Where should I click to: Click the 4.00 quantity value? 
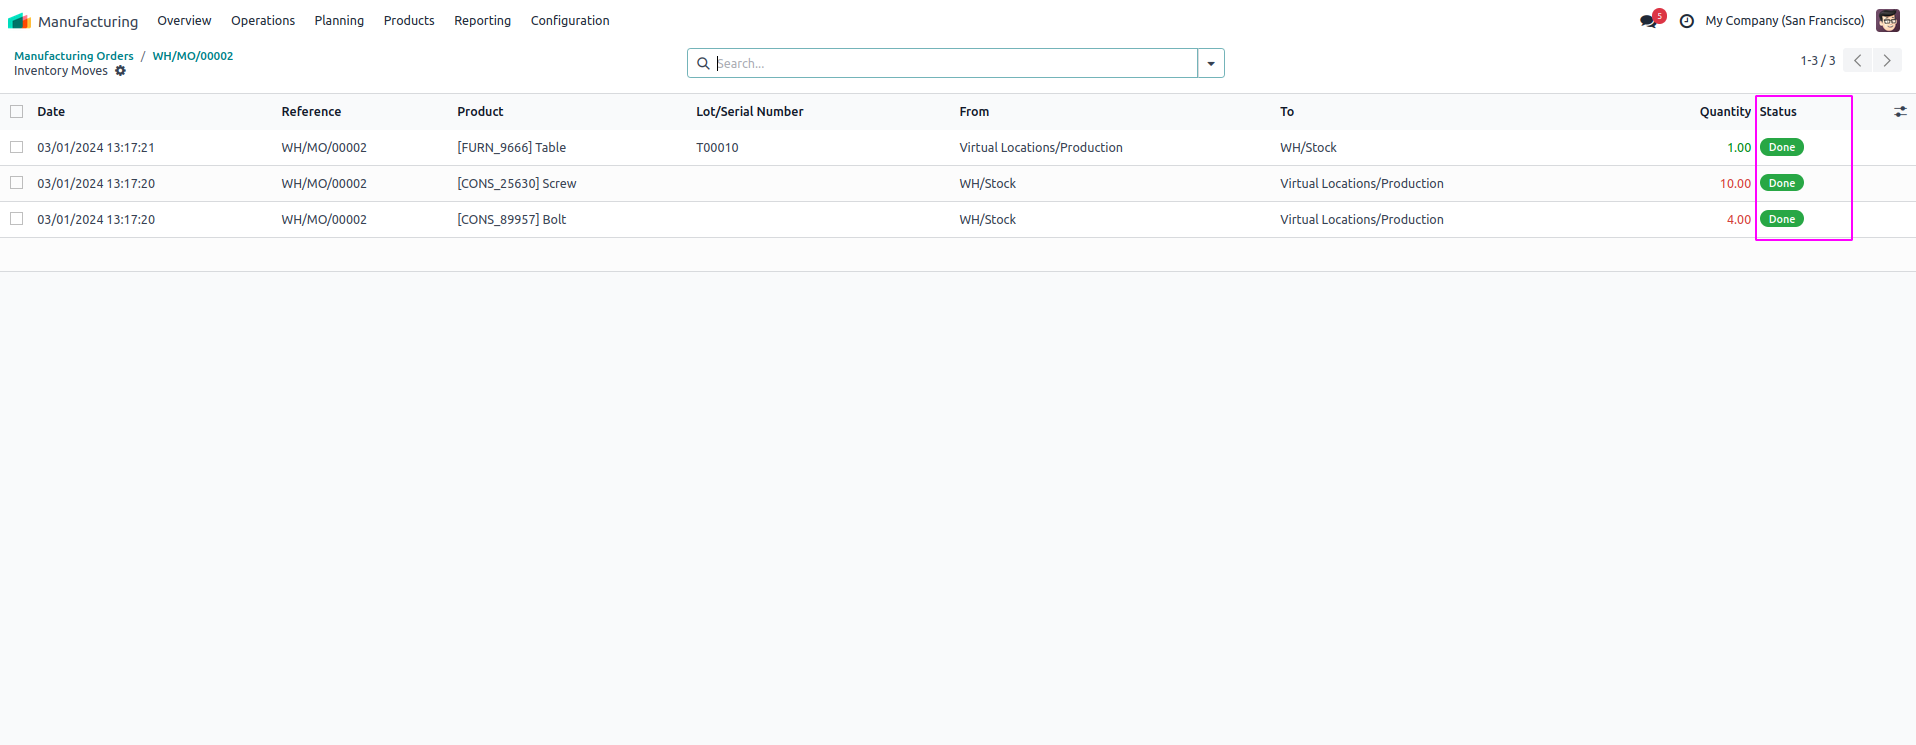coord(1739,220)
